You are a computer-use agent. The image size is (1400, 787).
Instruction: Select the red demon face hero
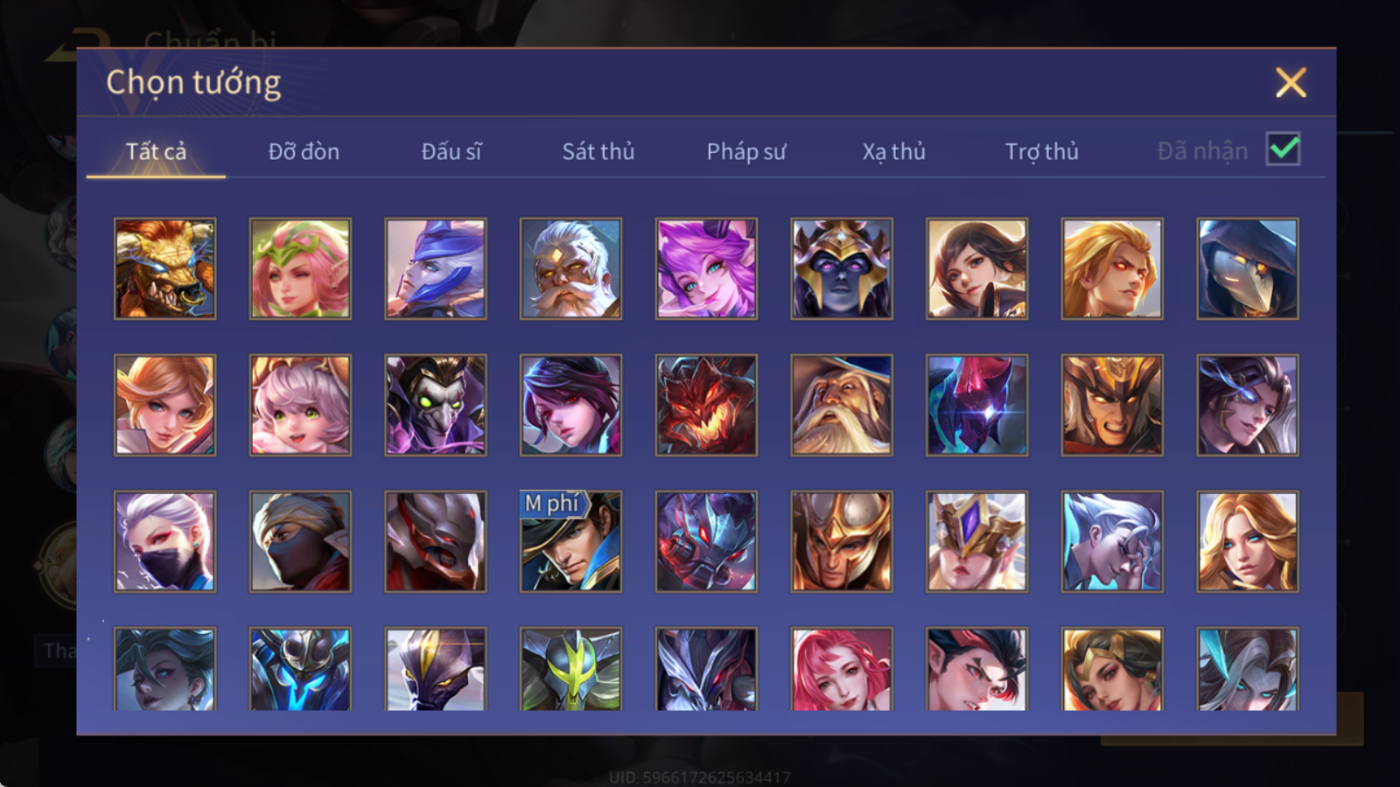coord(706,405)
